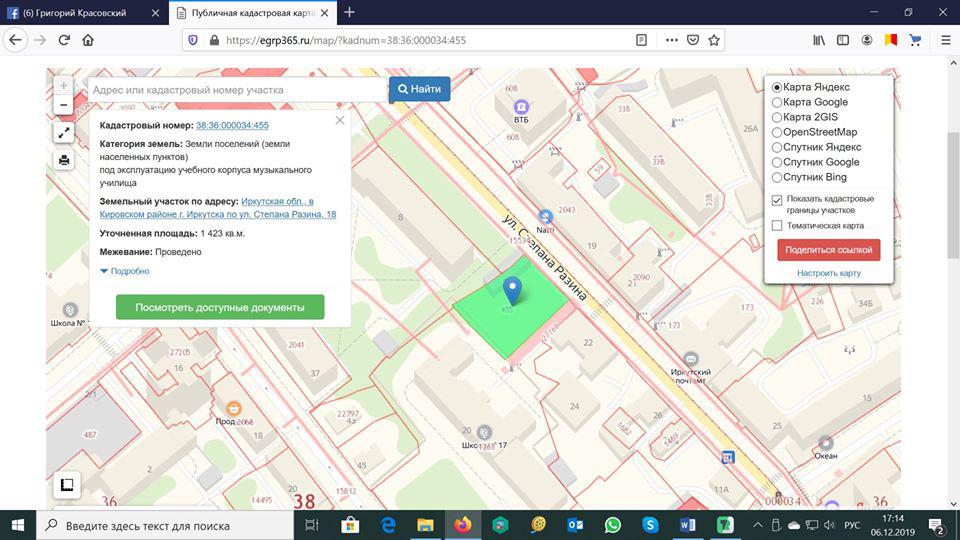The width and height of the screenshot is (960, 540).
Task: Open Skype from taskbar
Action: tap(650, 525)
